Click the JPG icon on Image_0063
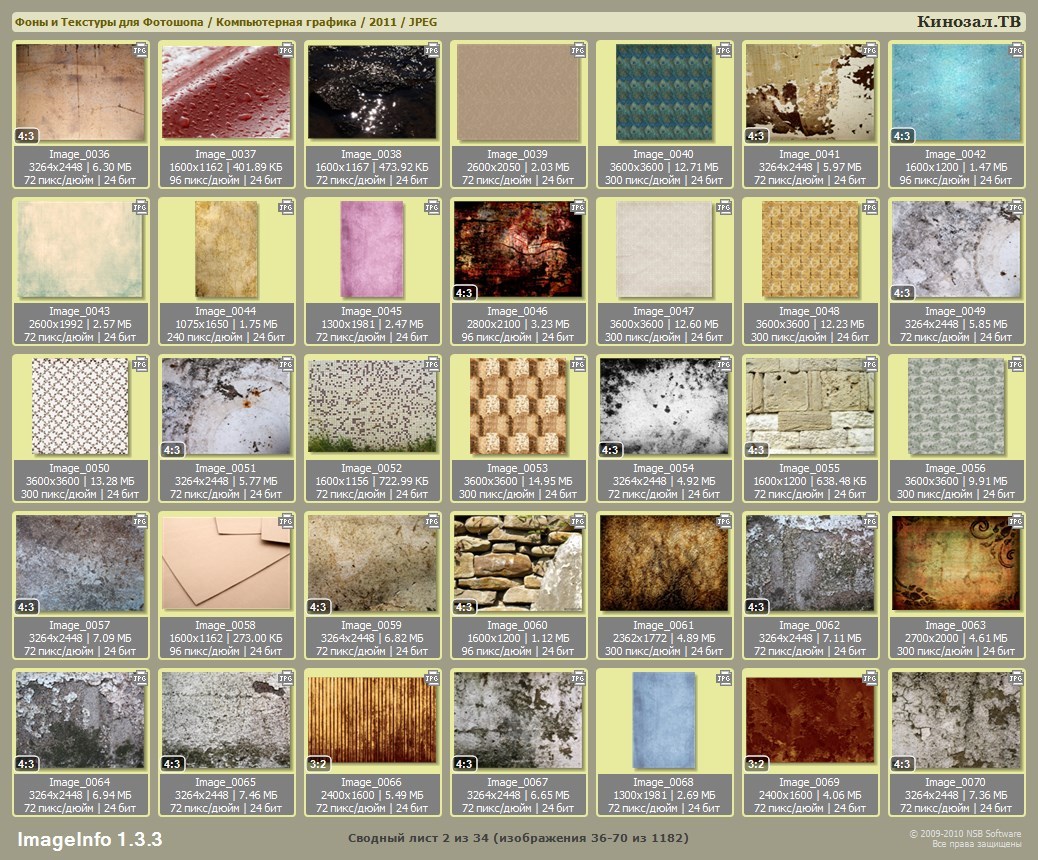The image size is (1038, 860). pyautogui.click(x=1016, y=521)
